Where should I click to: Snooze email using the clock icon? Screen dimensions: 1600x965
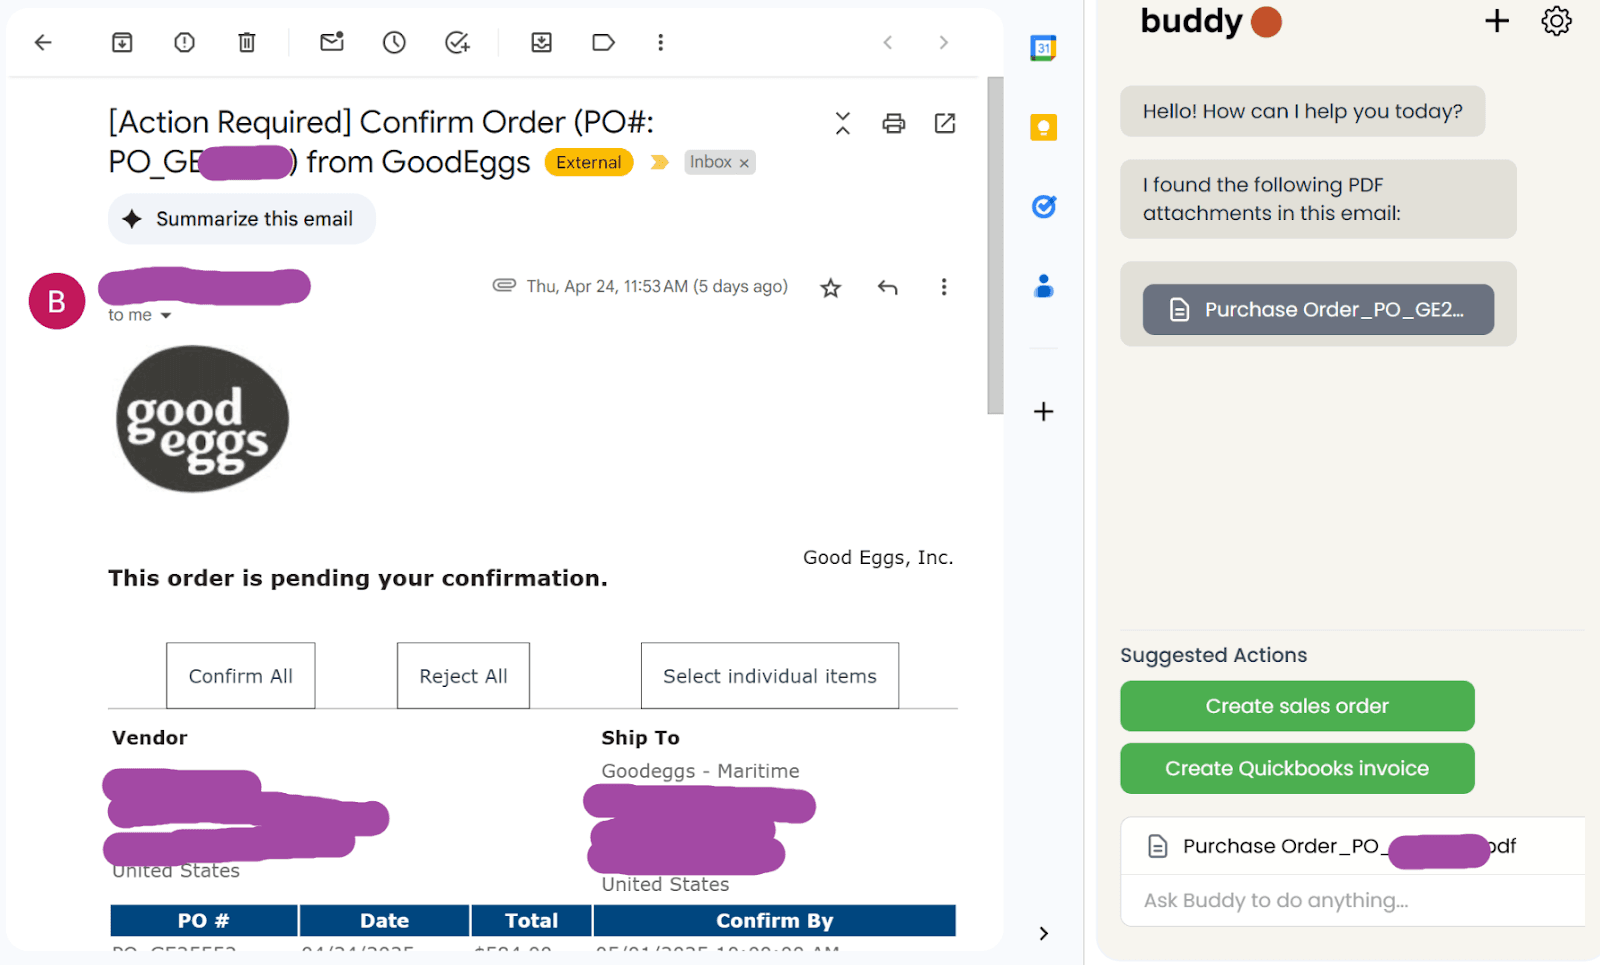[394, 42]
